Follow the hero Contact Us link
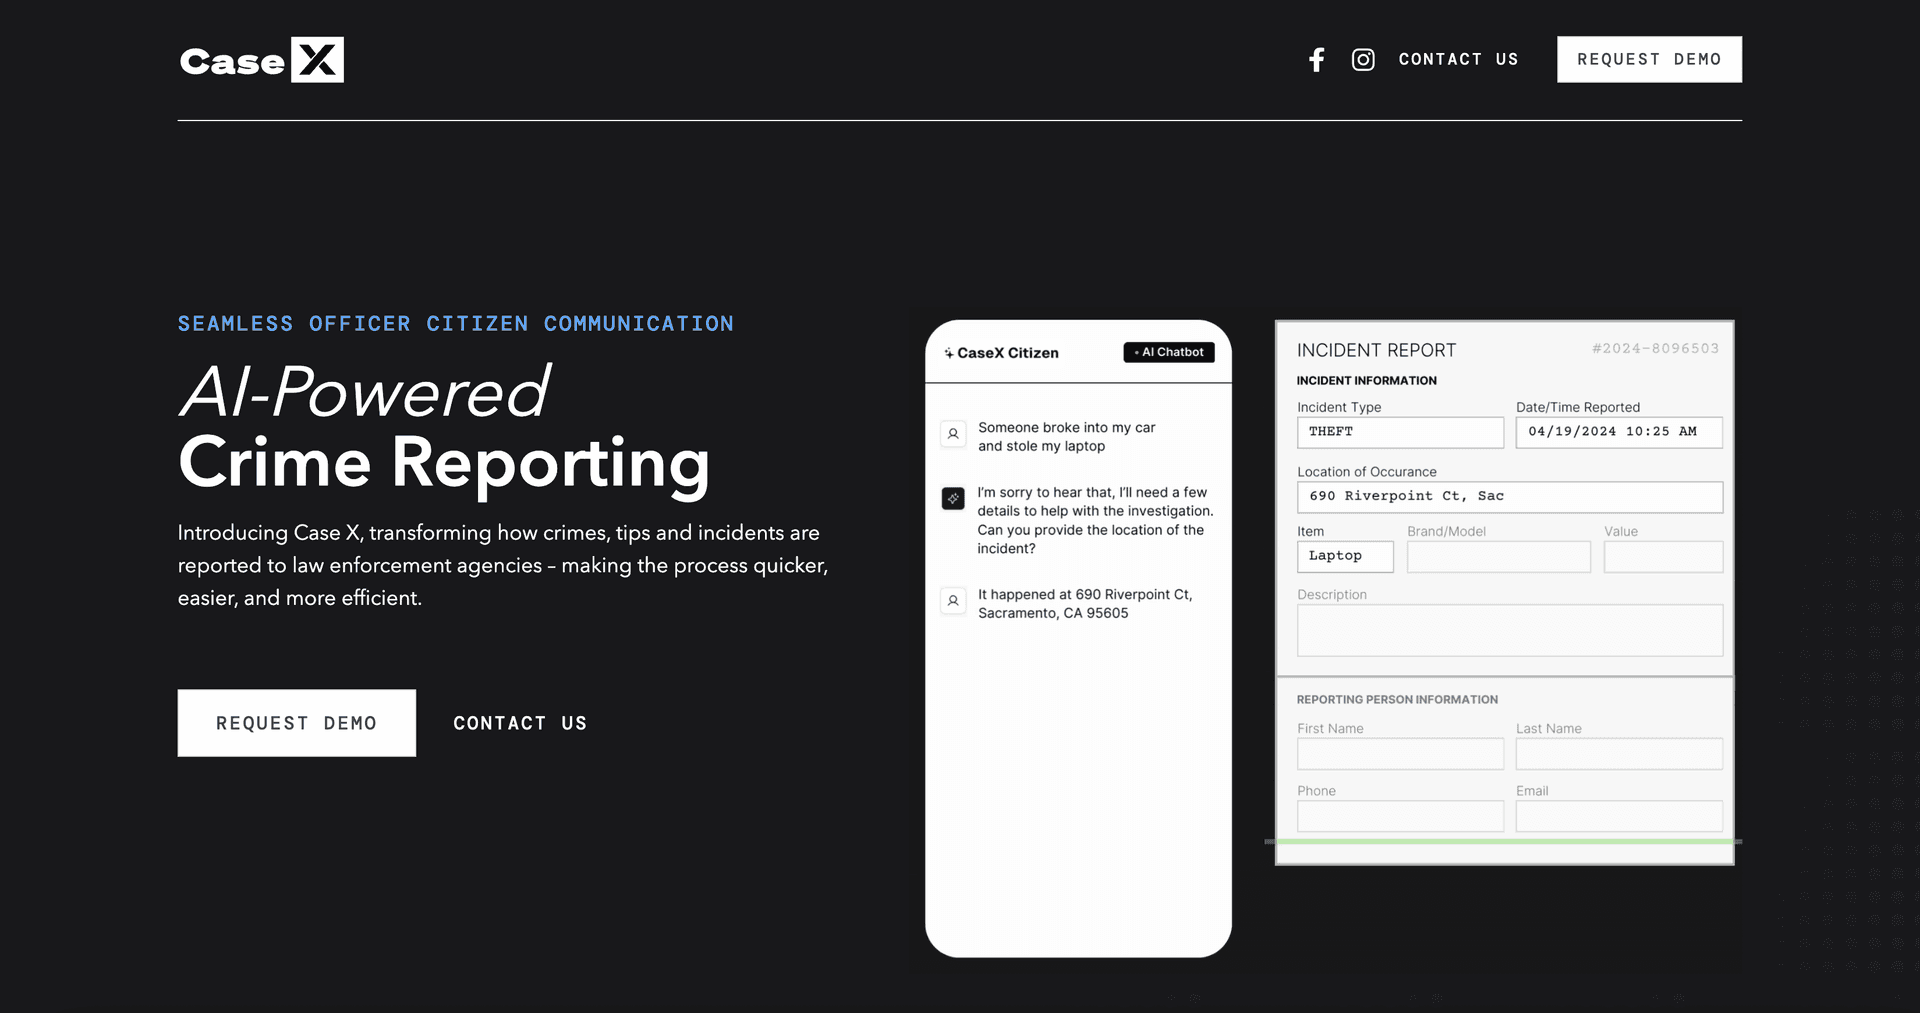1920x1013 pixels. coord(520,723)
